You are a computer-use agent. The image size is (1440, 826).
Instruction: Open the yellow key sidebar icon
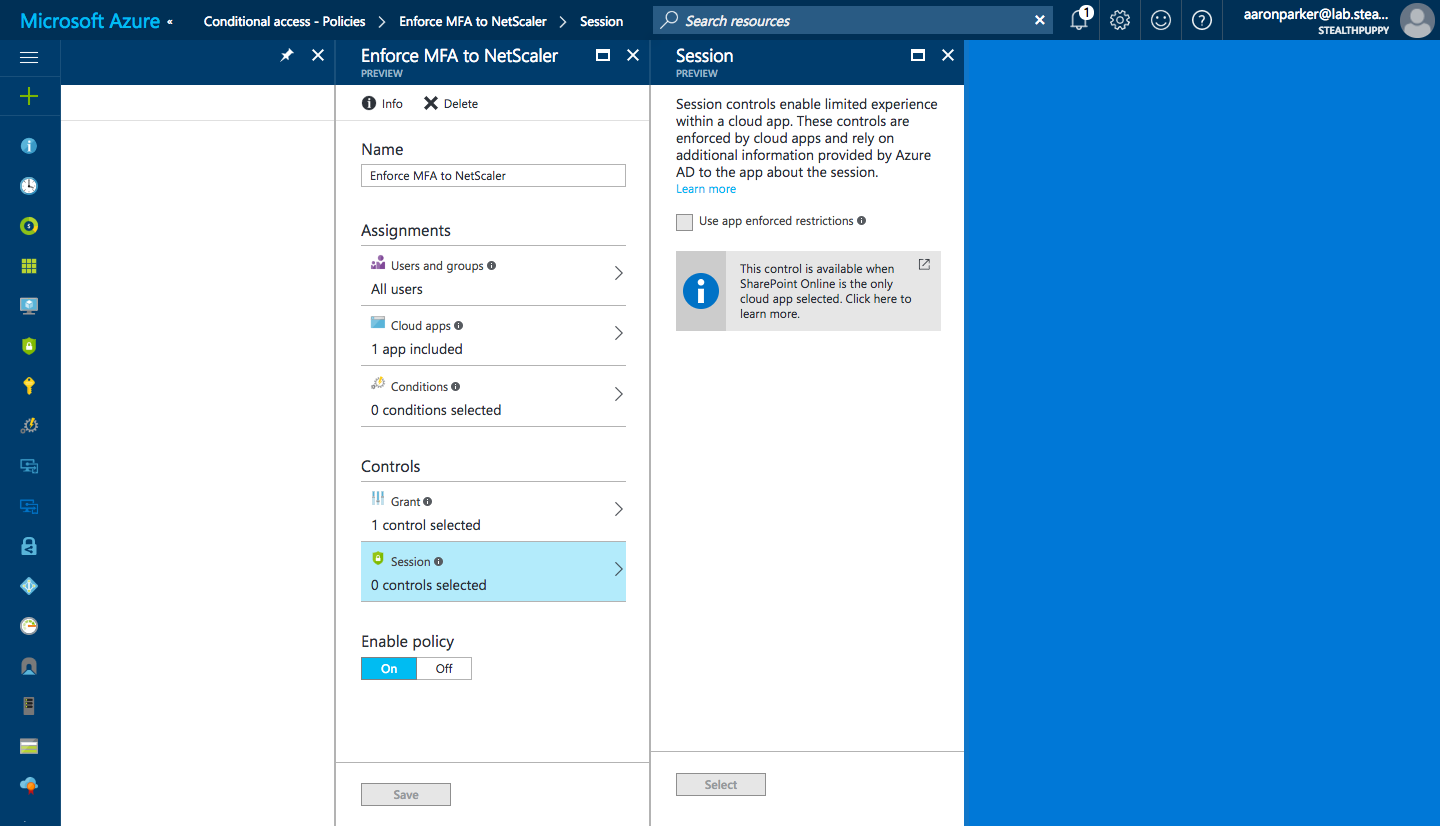pos(29,386)
